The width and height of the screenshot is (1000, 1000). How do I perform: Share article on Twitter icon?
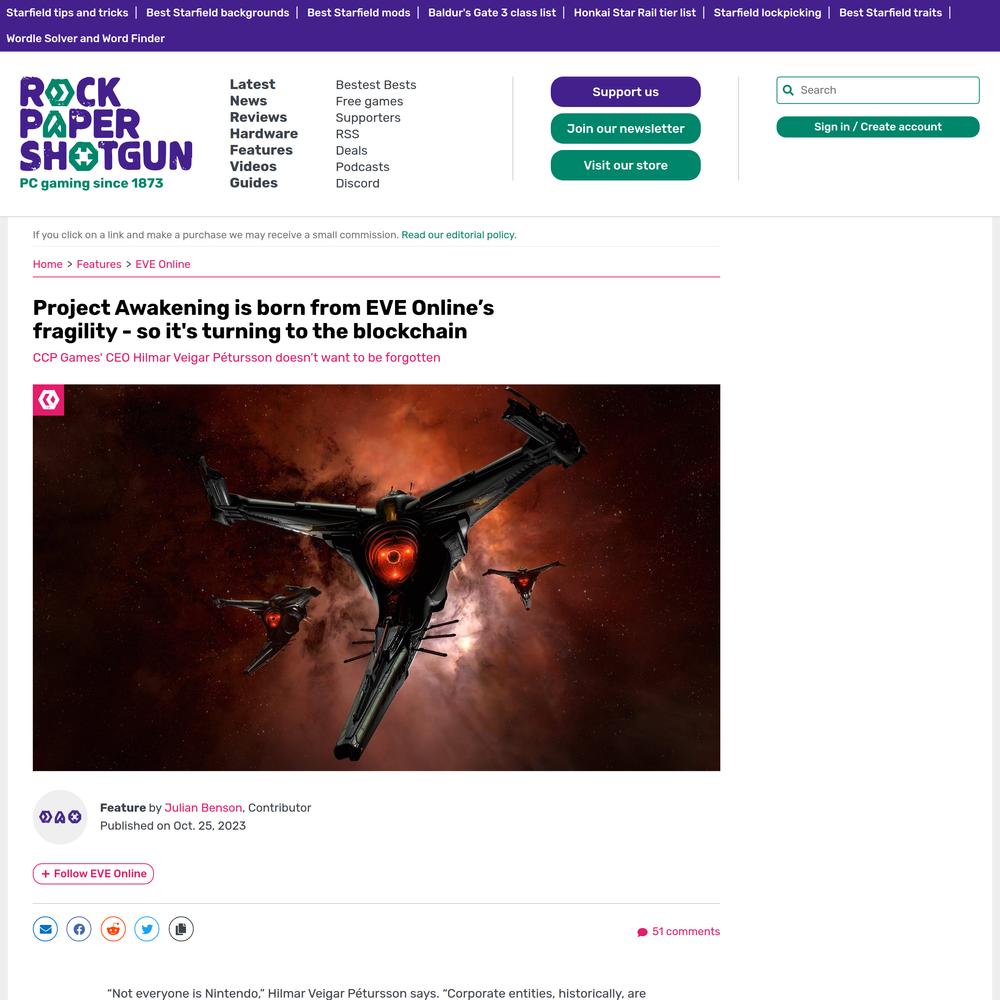tap(147, 929)
